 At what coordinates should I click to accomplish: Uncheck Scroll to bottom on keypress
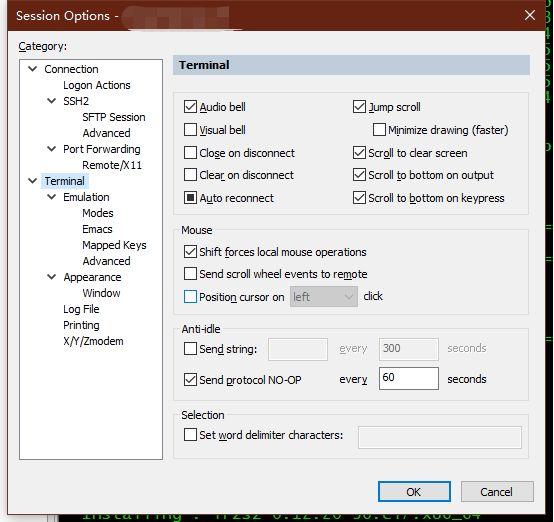point(359,198)
